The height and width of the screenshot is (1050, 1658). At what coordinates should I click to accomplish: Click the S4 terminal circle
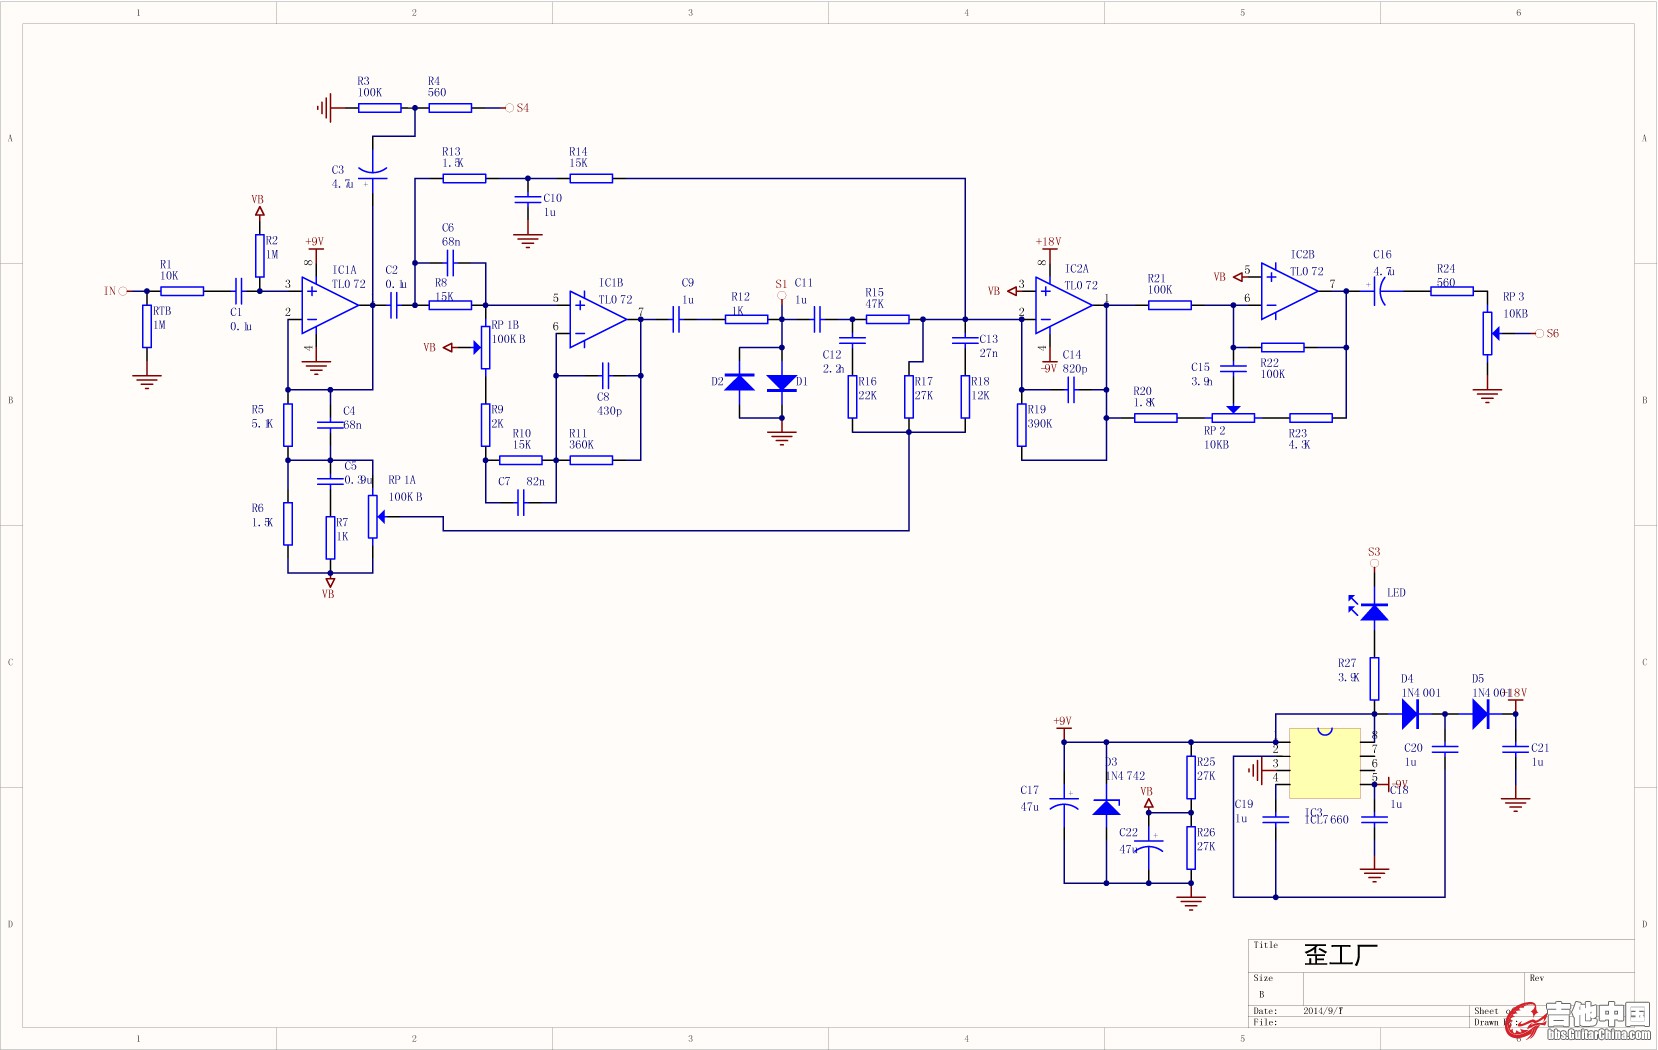tap(509, 108)
